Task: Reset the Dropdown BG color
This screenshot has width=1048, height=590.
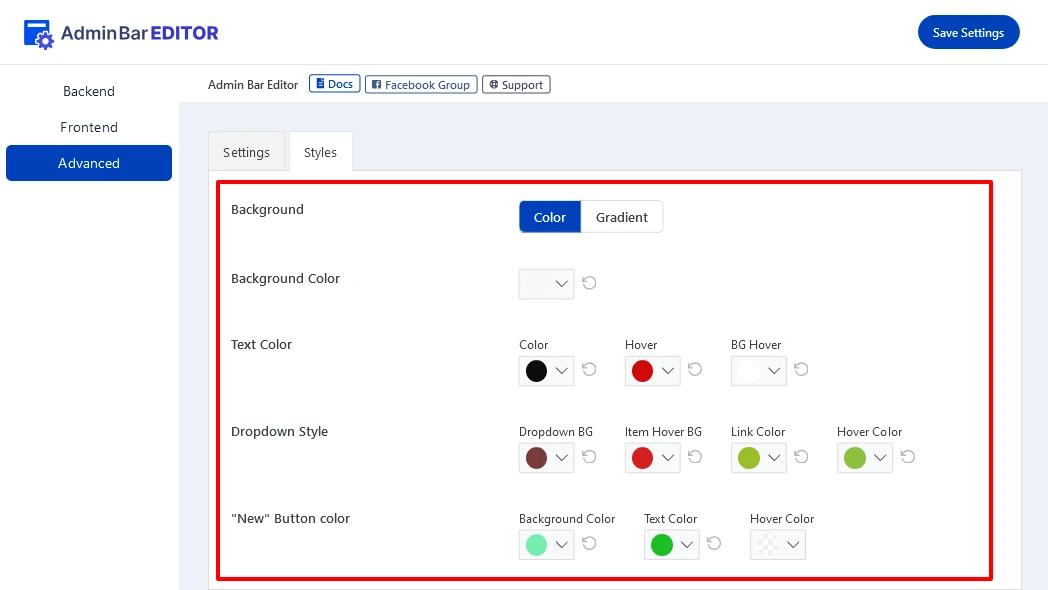Action: point(589,457)
